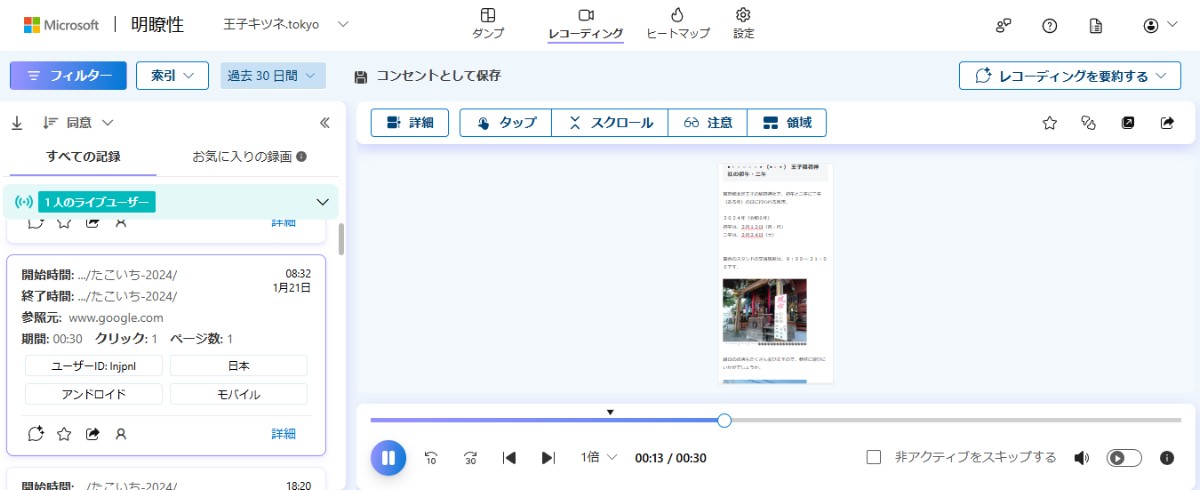
Task: Download recordings list
Action: tap(17, 123)
